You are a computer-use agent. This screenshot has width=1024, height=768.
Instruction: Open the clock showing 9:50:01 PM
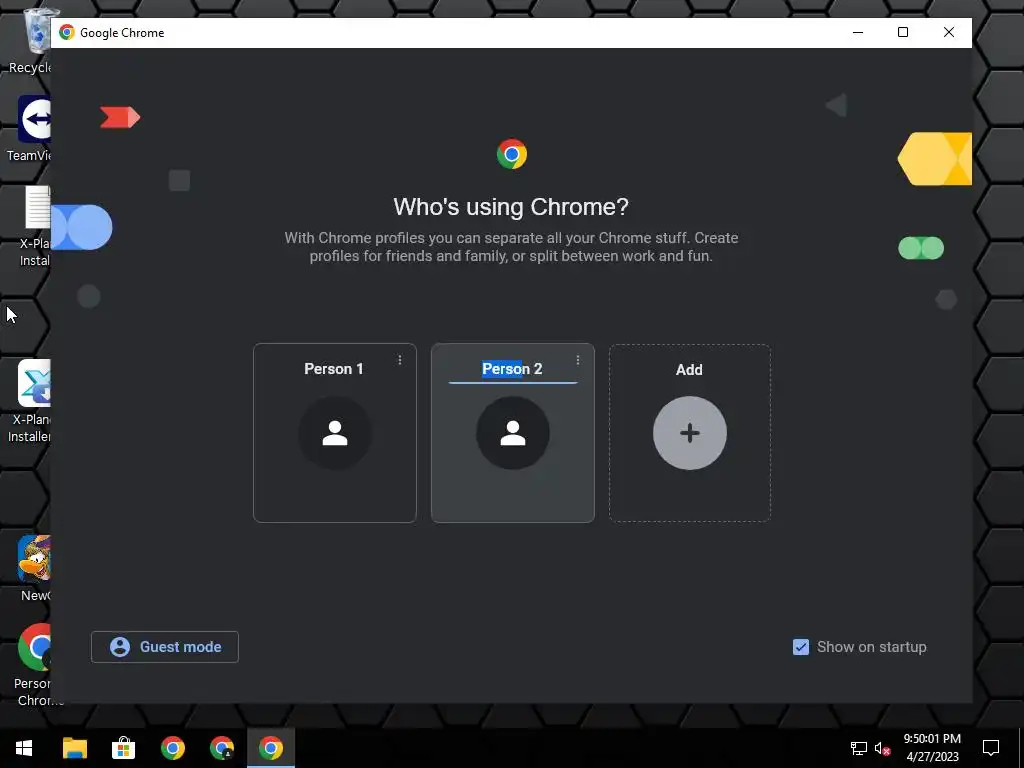(932, 748)
